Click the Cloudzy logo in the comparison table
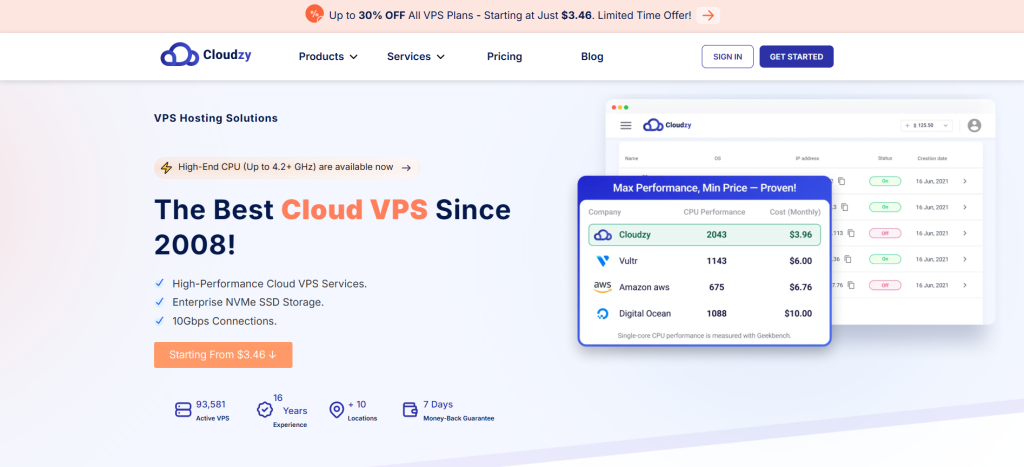Image resolution: width=1024 pixels, height=467 pixels. coord(603,234)
